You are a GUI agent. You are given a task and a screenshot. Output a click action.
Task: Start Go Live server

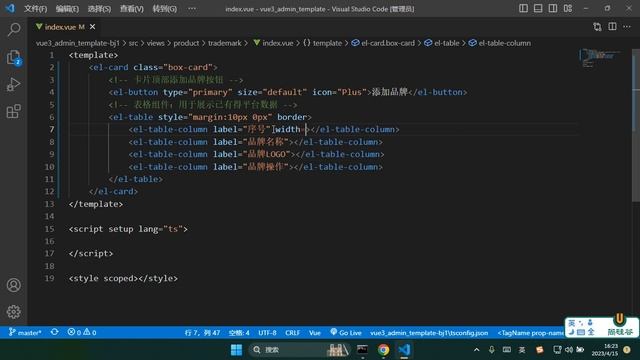[346, 333]
